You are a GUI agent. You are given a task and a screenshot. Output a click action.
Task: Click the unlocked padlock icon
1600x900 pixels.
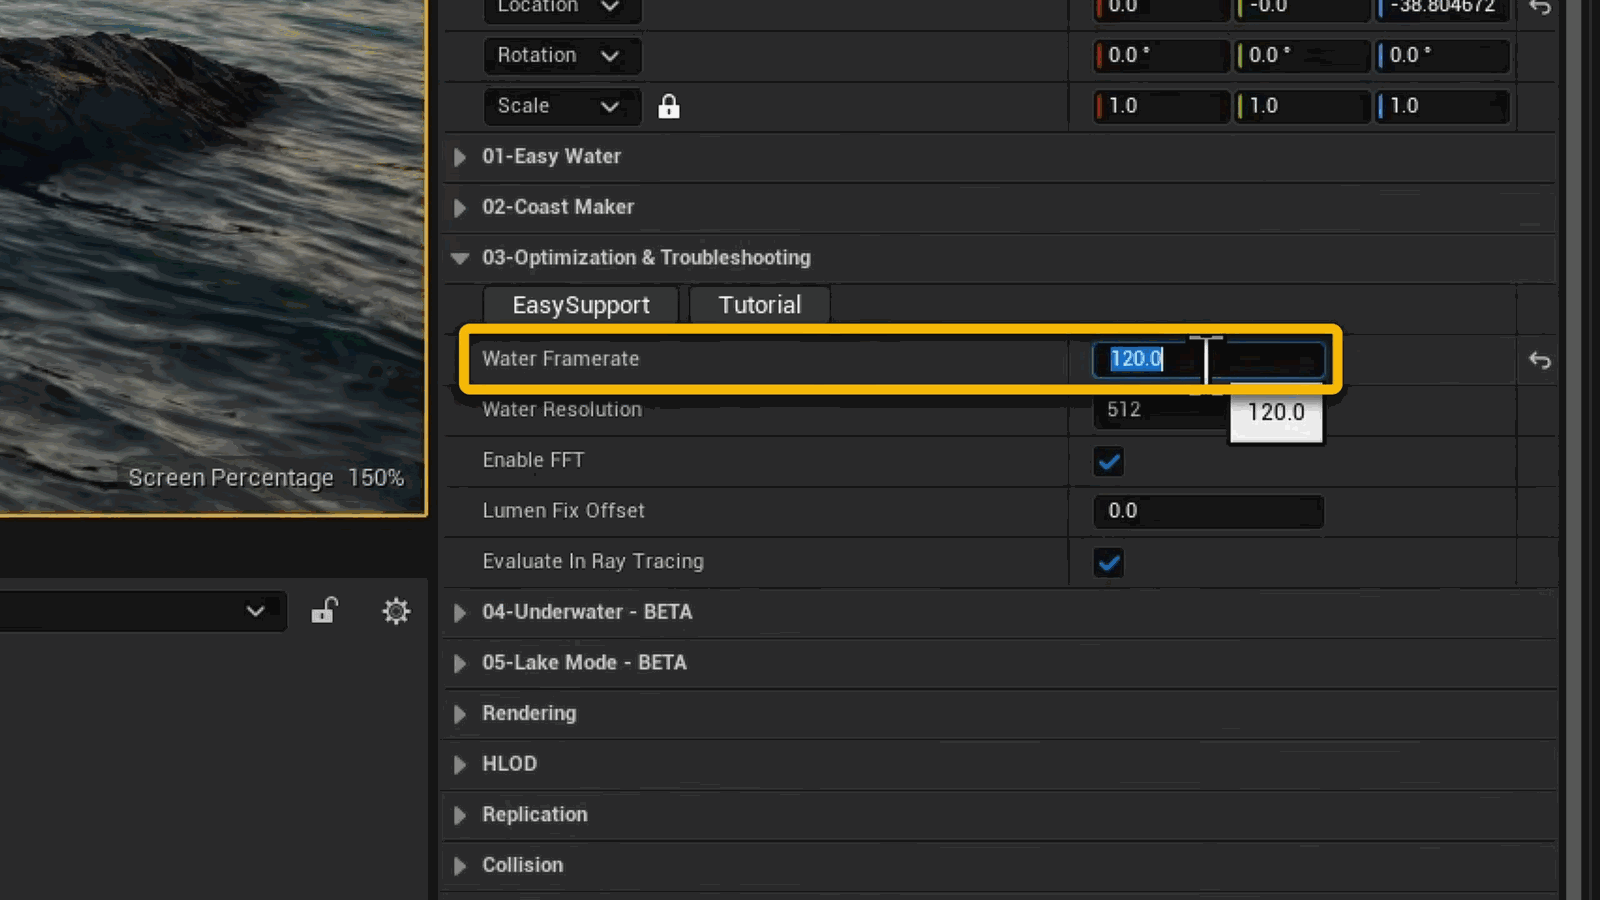point(324,610)
